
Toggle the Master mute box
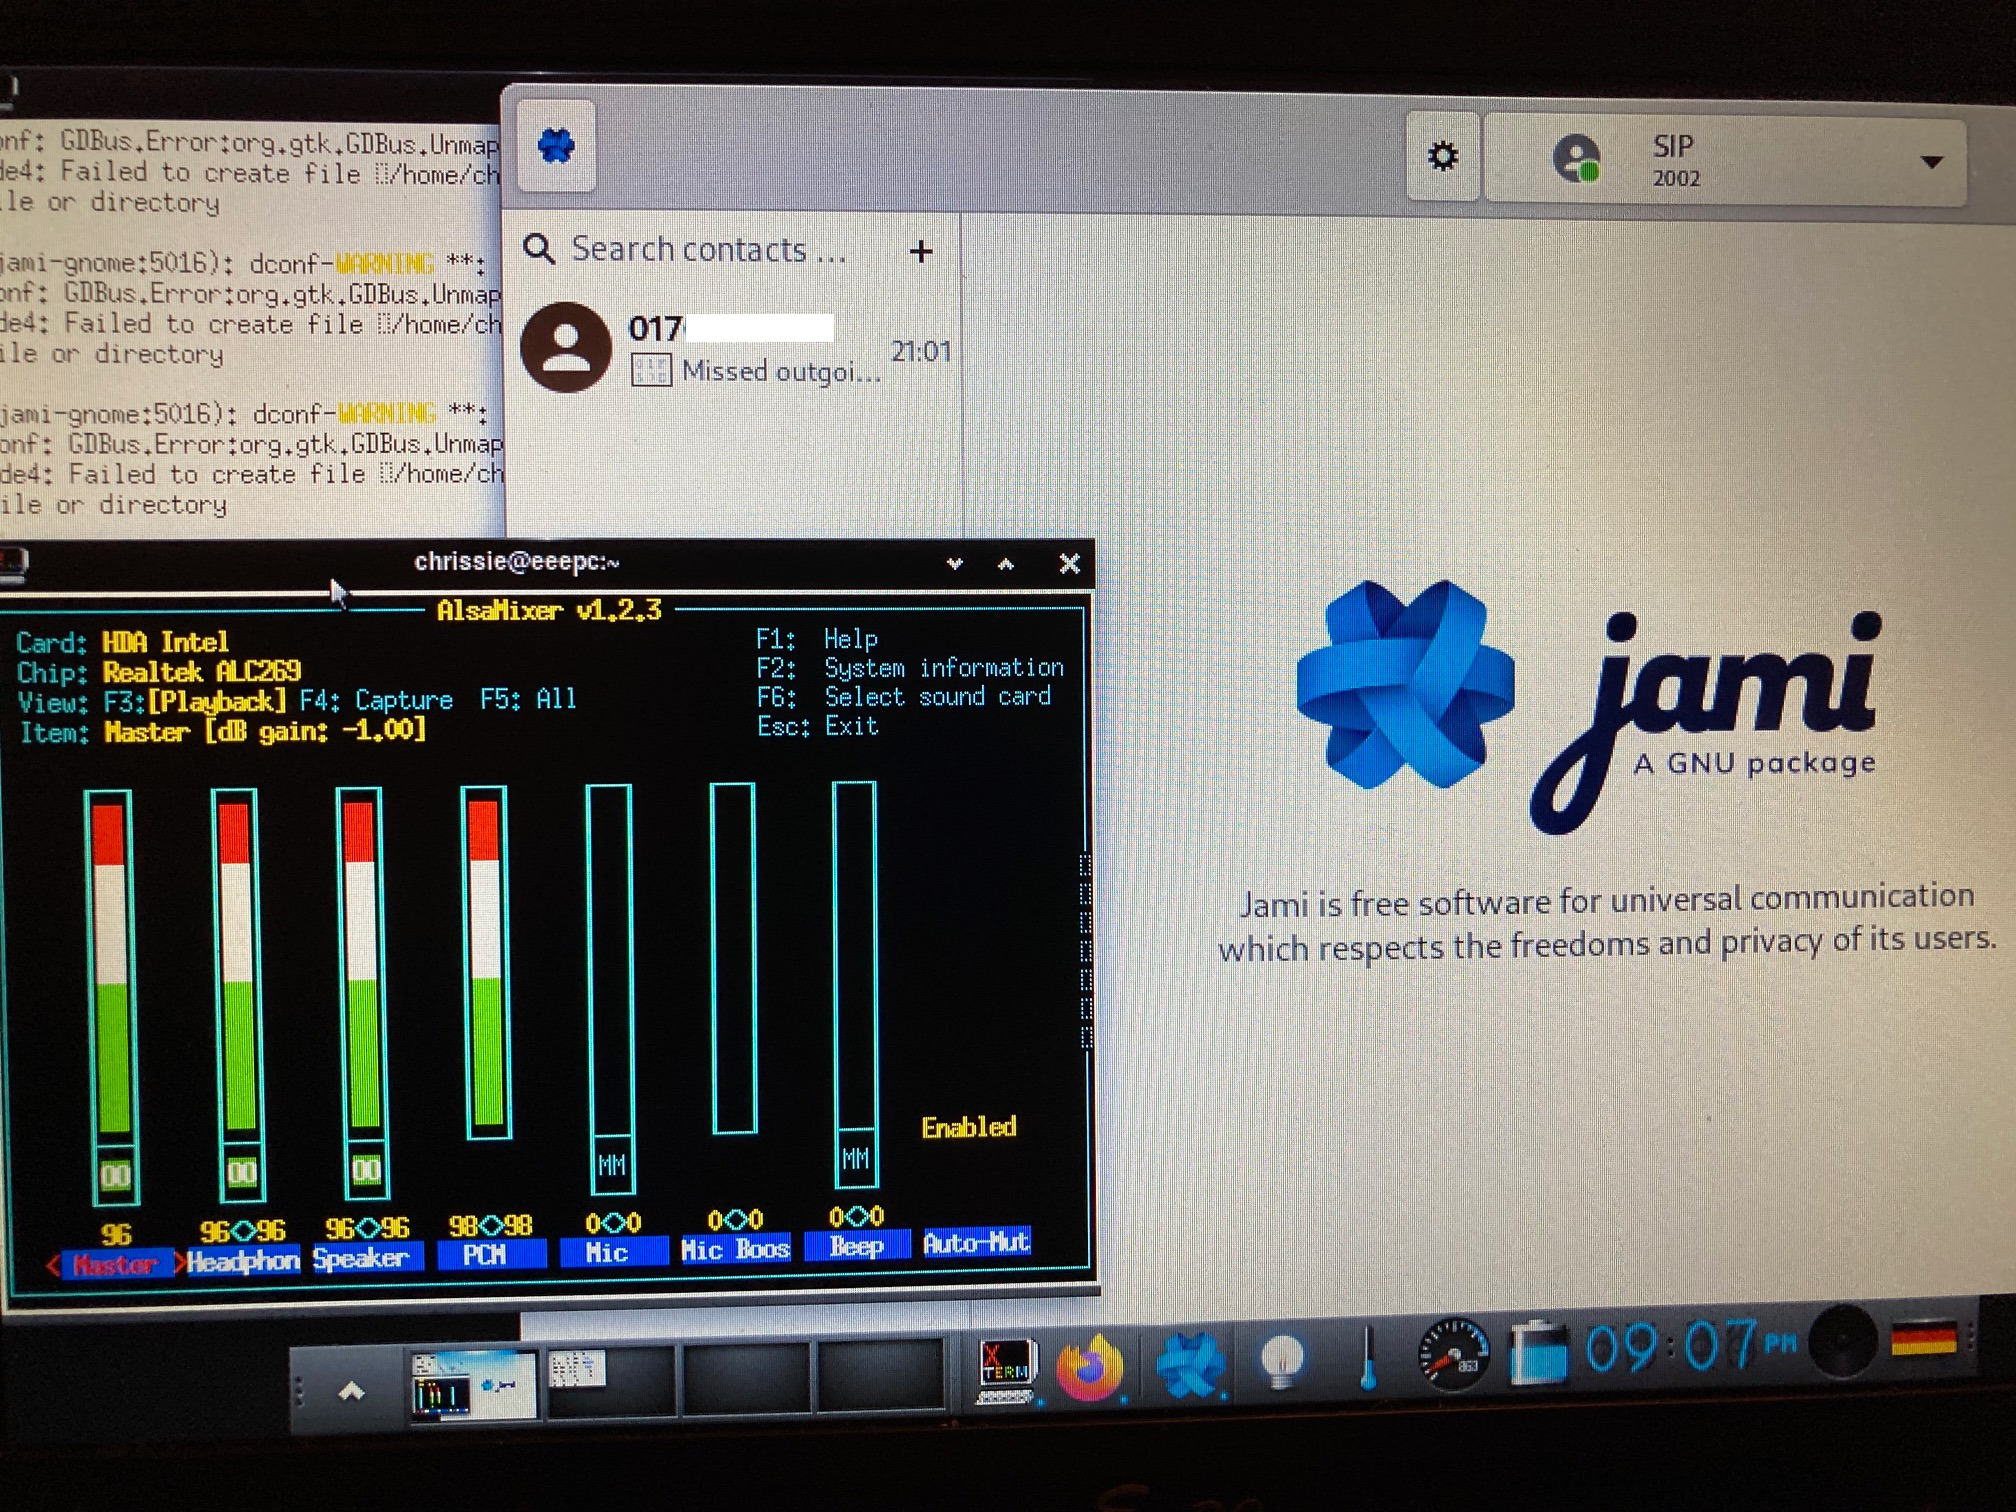115,1176
